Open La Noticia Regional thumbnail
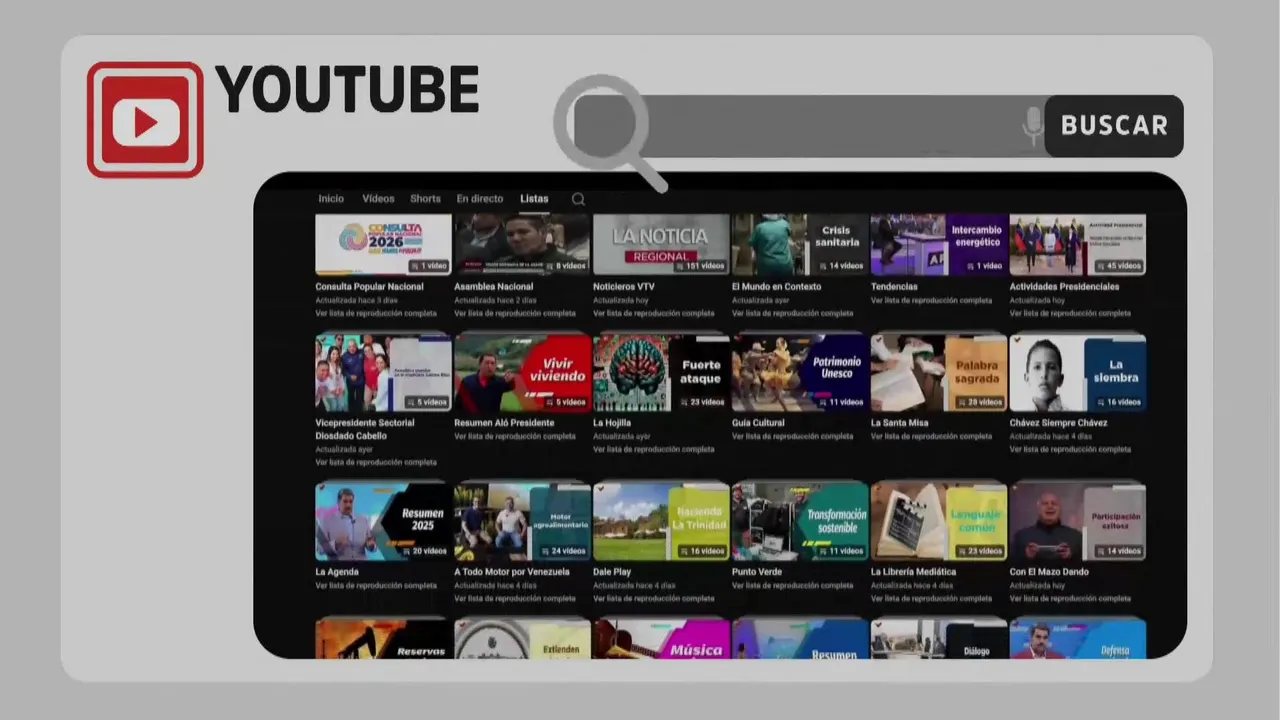 [x=661, y=244]
